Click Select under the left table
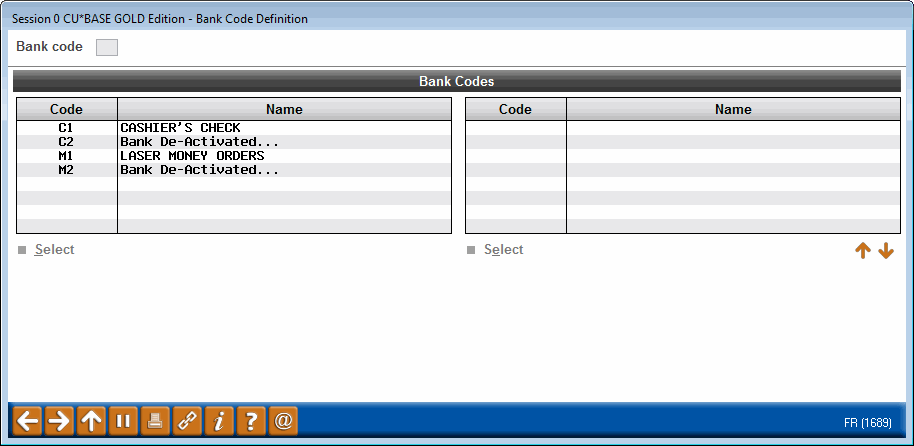The height and width of the screenshot is (446, 914). click(x=54, y=250)
